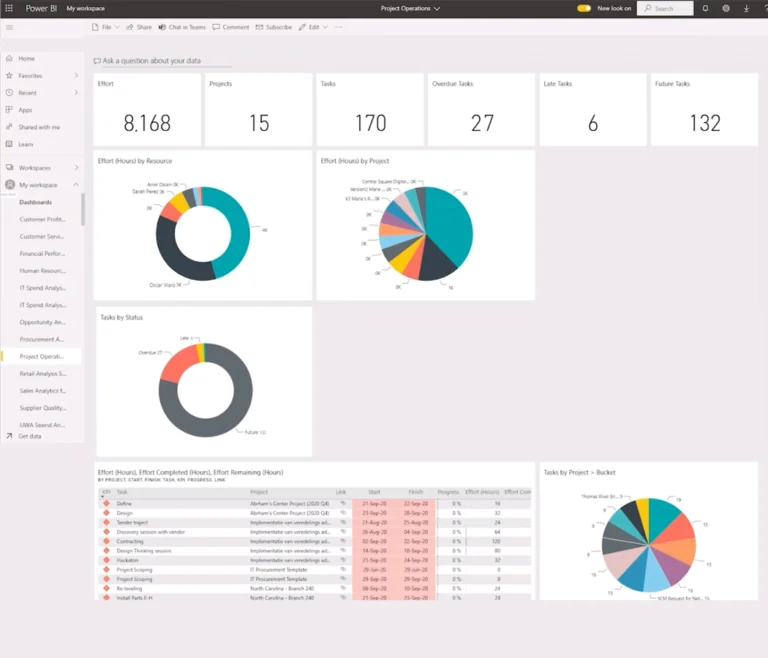This screenshot has width=768, height=658.
Task: Click the Dashboards heading in sidebar
Action: (x=35, y=202)
